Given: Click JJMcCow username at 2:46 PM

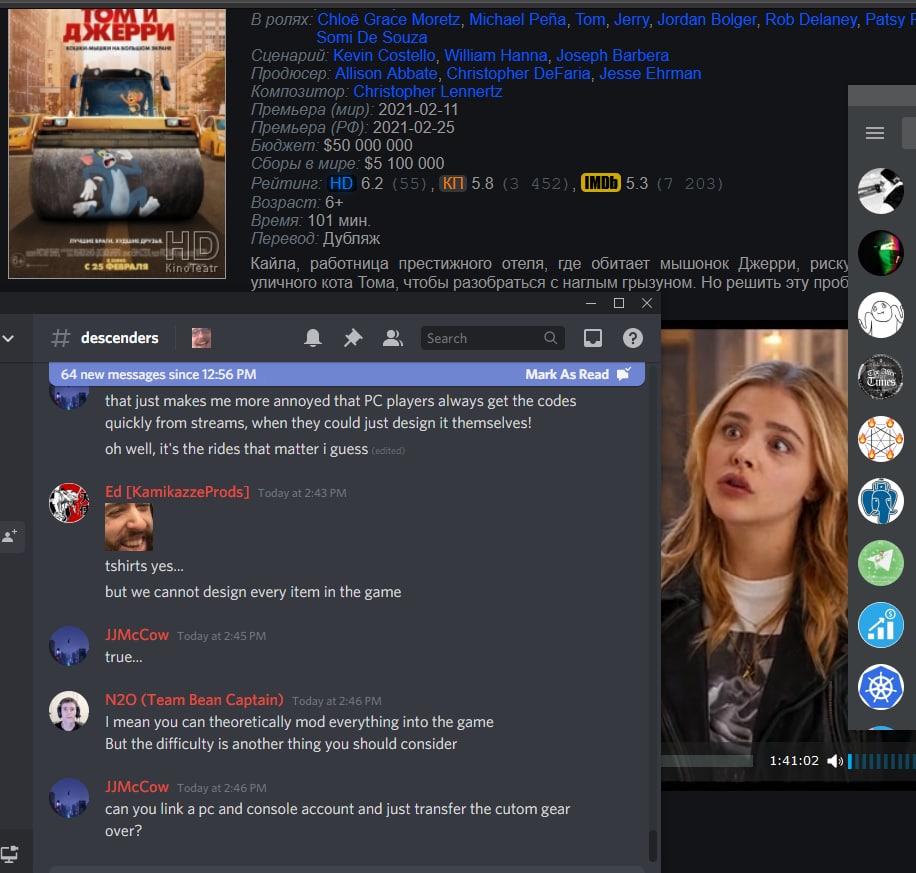Looking at the screenshot, I should [x=137, y=787].
